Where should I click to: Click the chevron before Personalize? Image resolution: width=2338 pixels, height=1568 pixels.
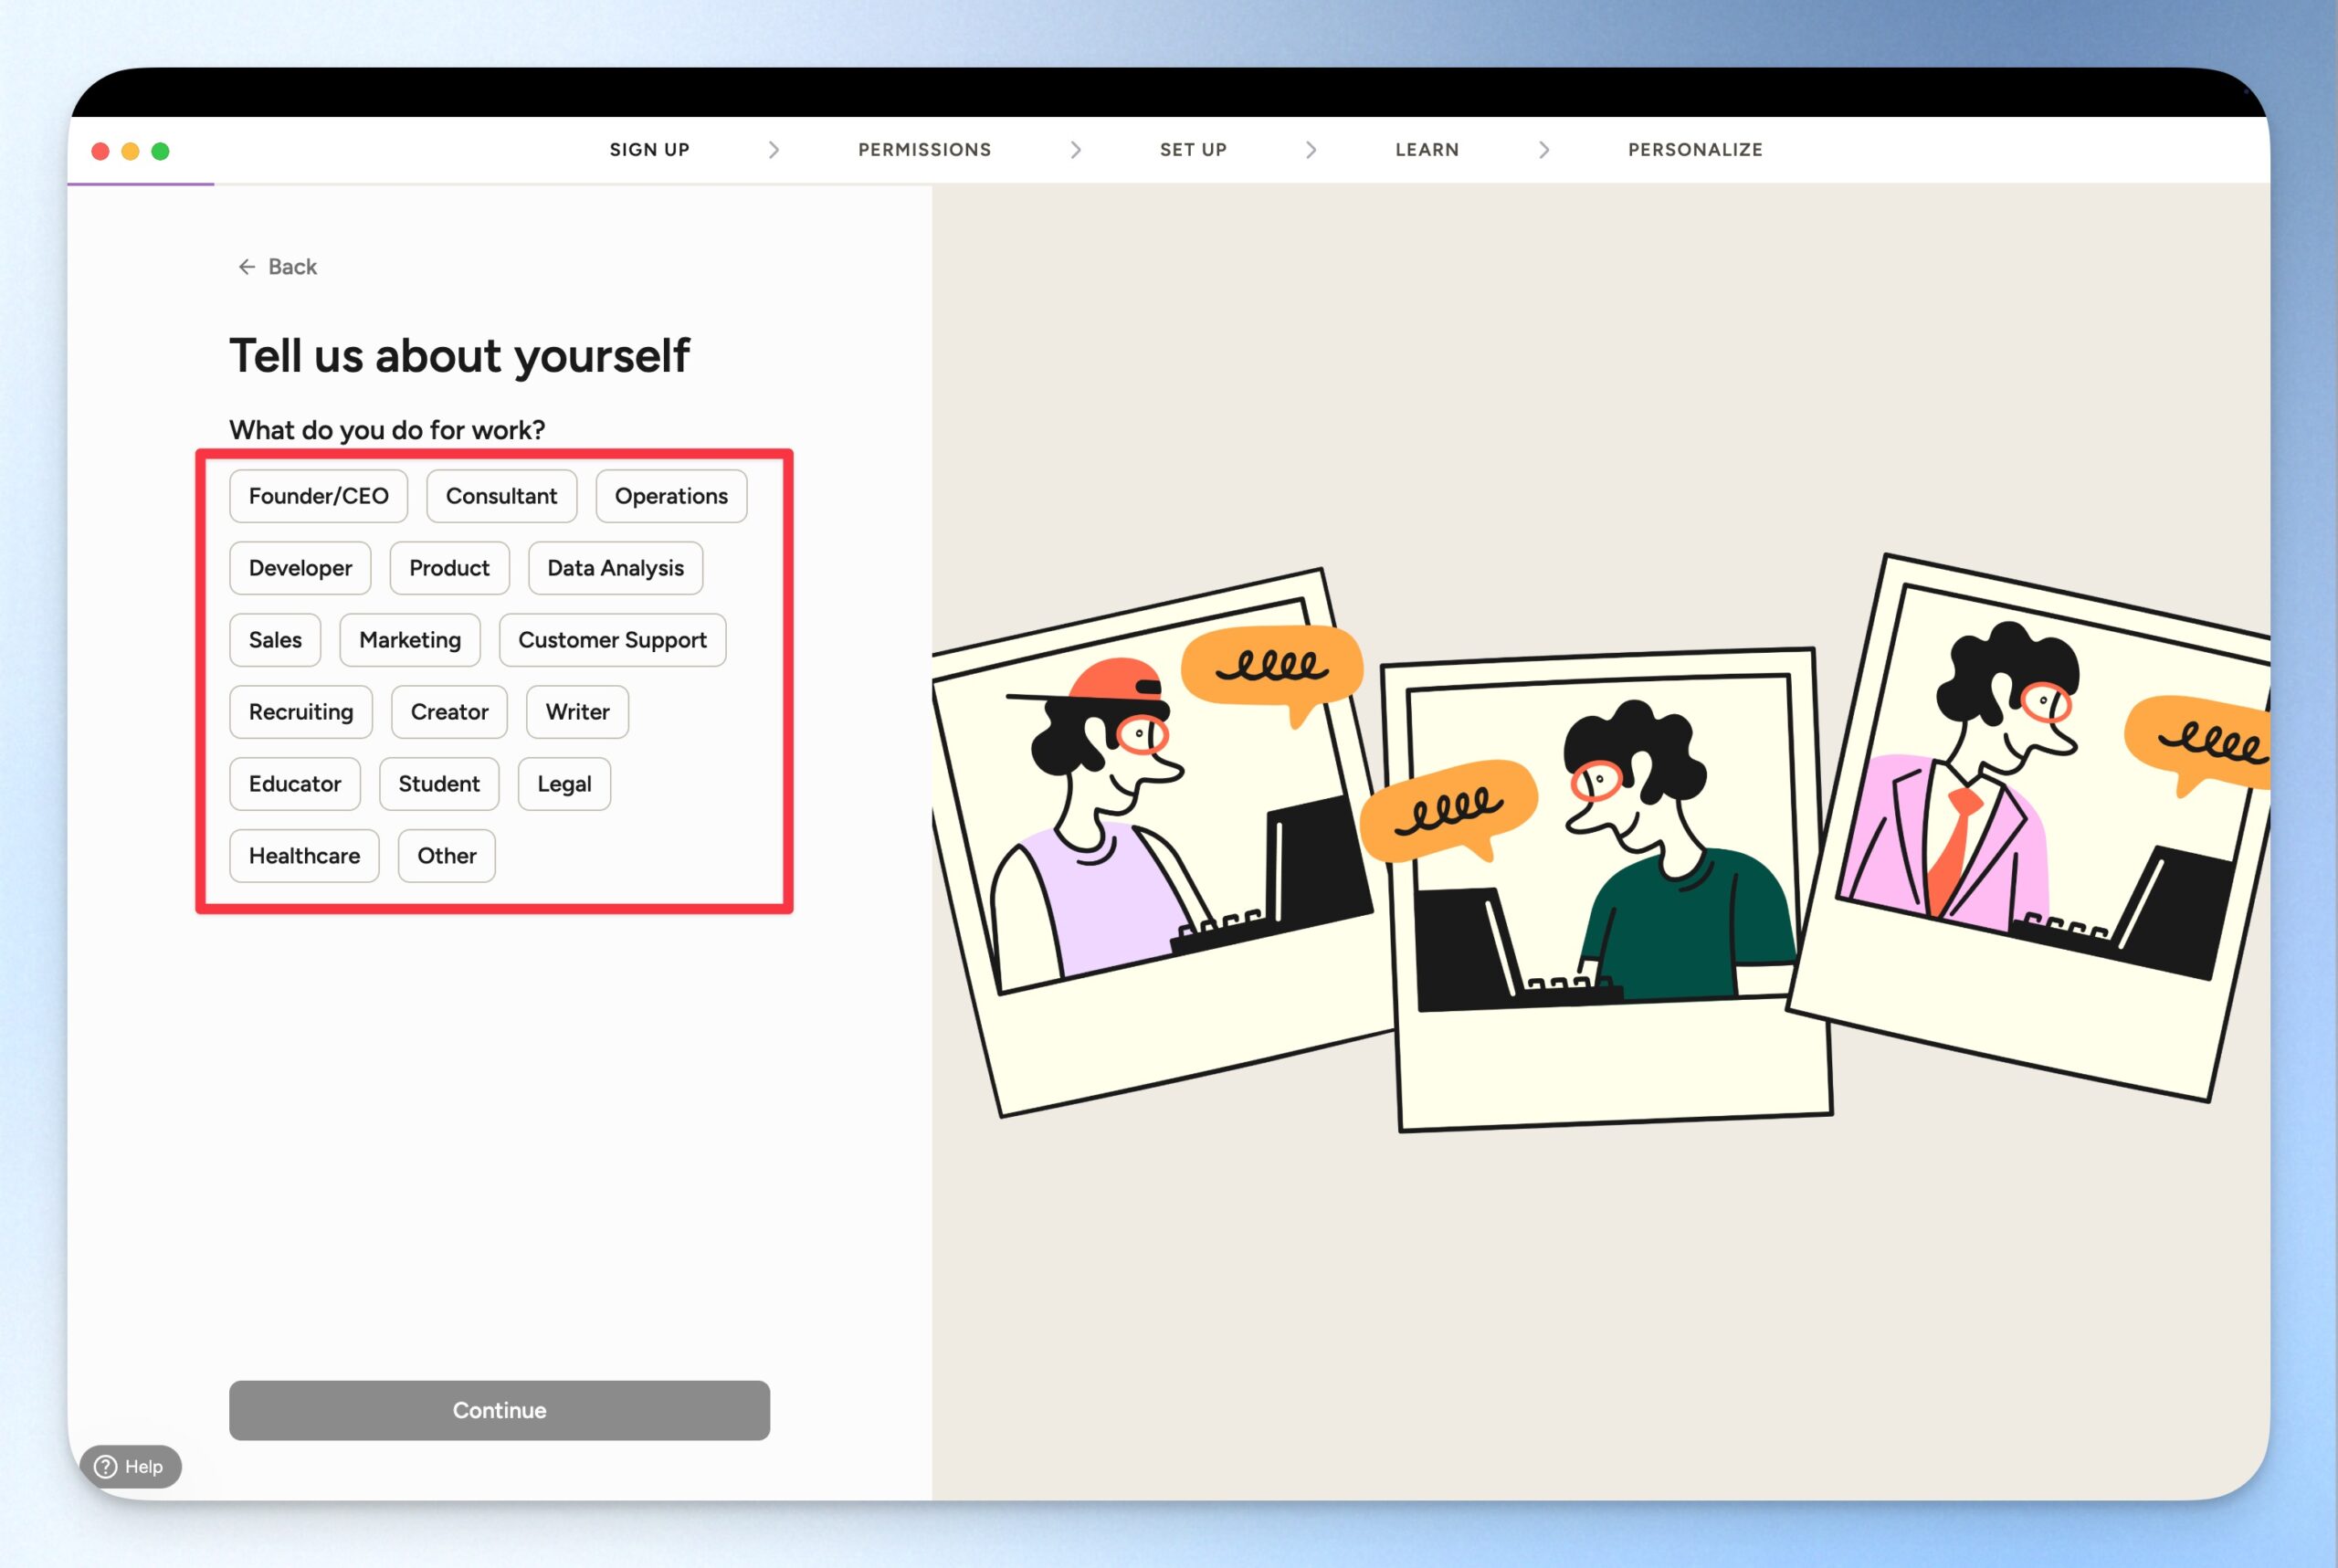click(x=1543, y=150)
